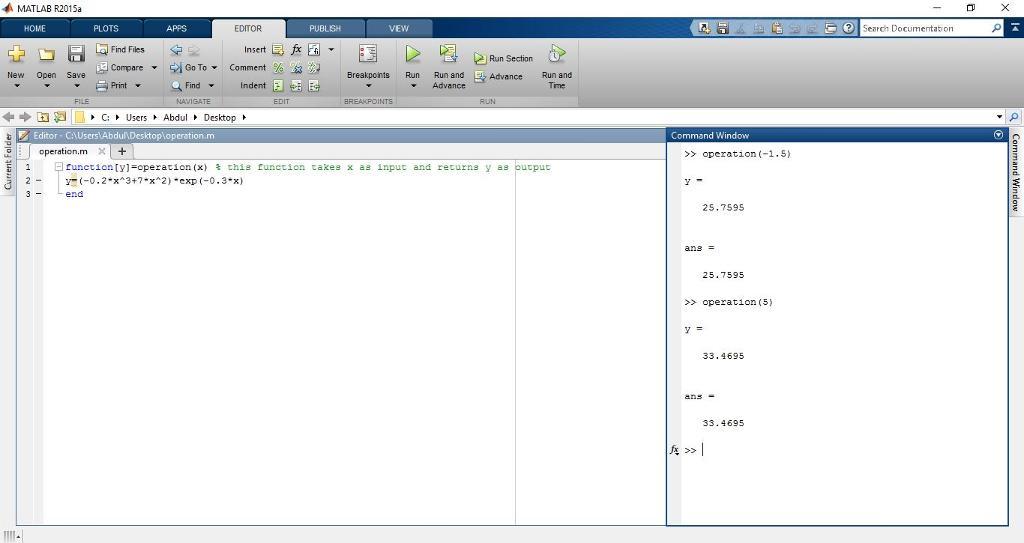Expand the Breakpoints dropdown
Screen dimensions: 1024x543
point(368,86)
